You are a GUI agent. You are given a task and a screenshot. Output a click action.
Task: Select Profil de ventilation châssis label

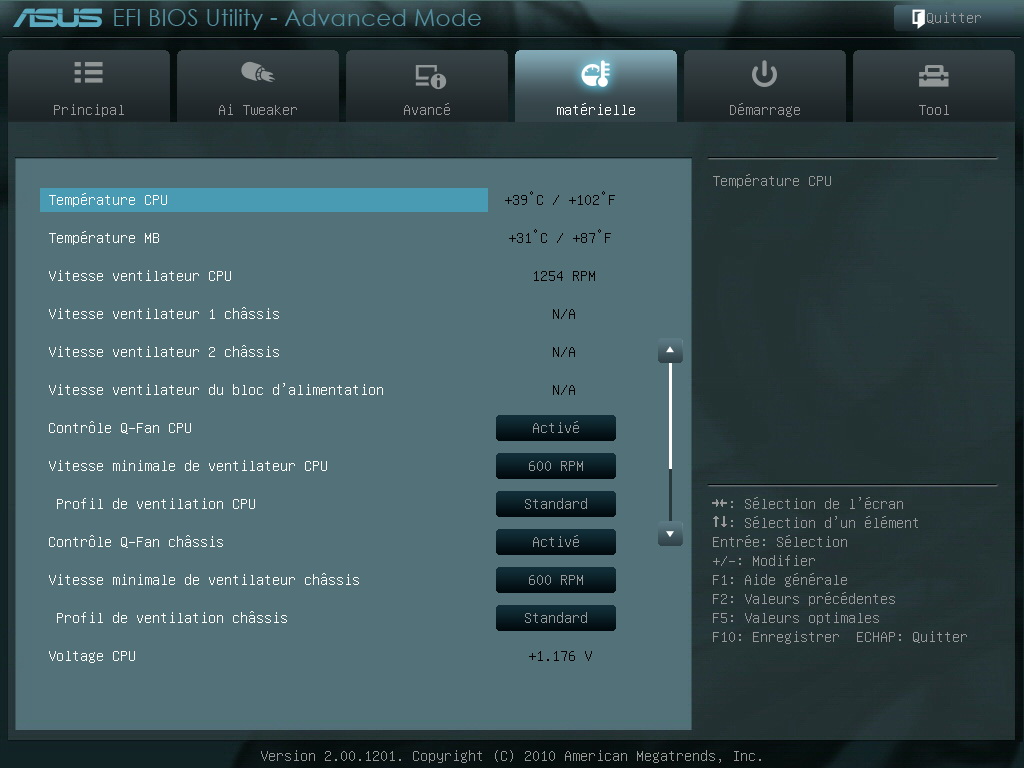coord(172,617)
